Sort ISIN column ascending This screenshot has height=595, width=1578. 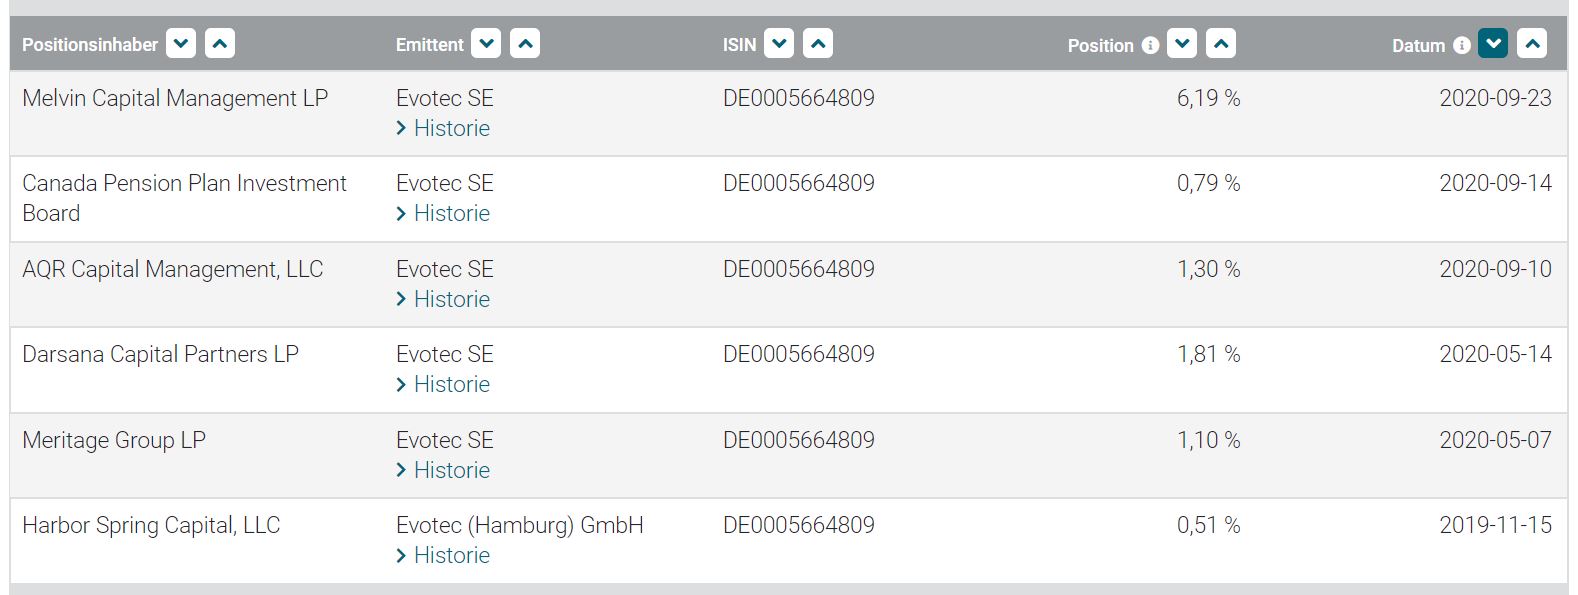tap(818, 44)
